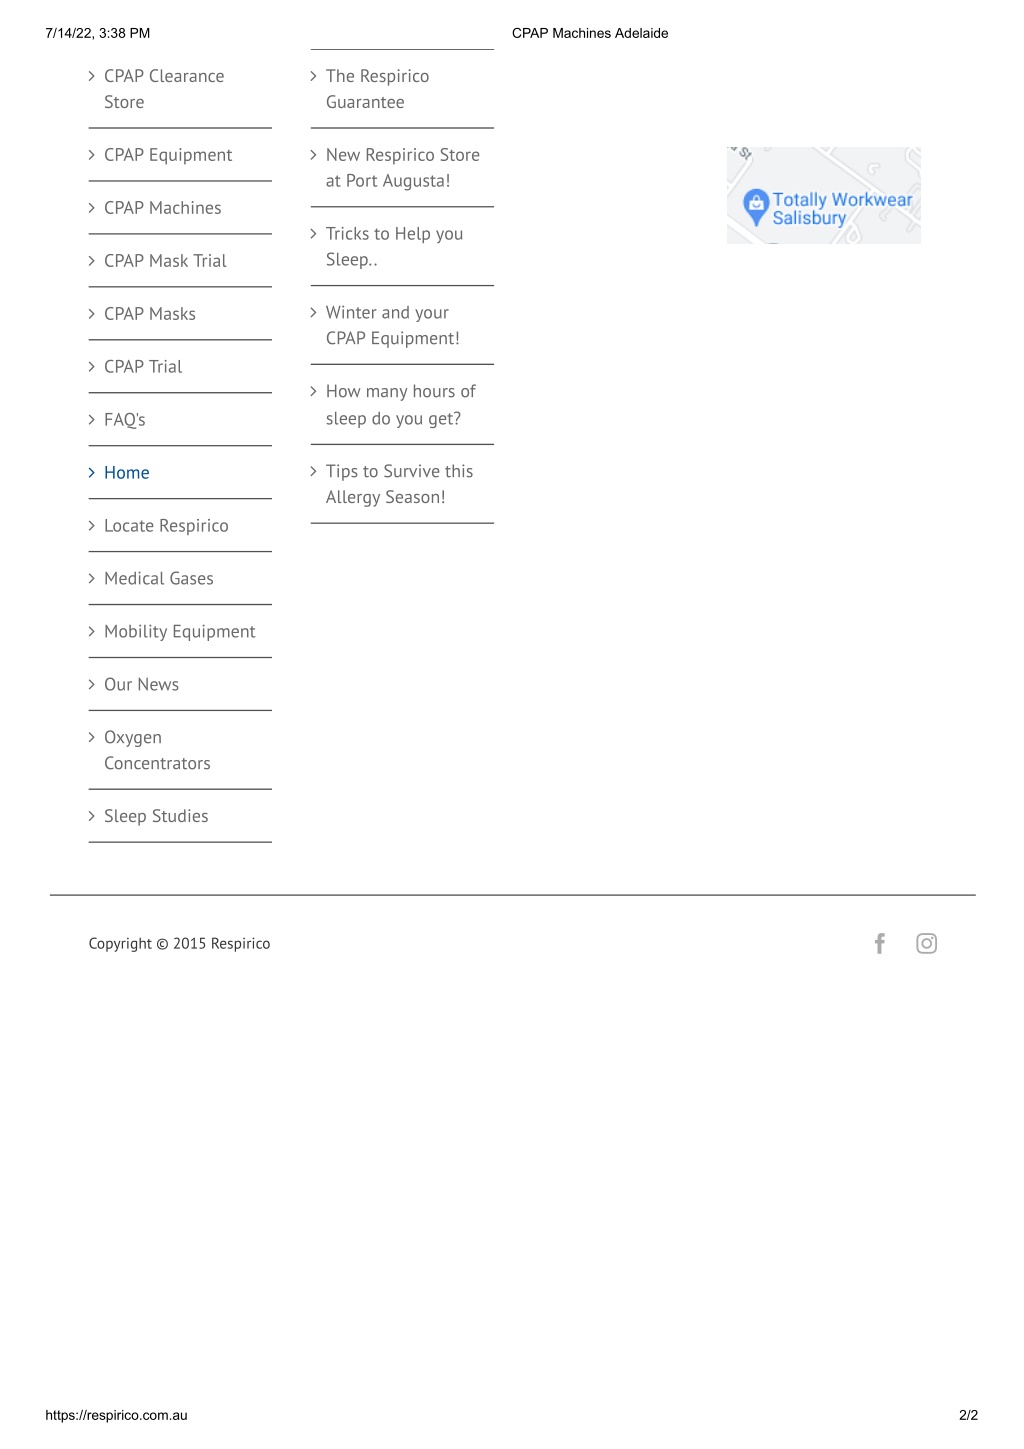The height and width of the screenshot is (1449, 1024).
Task: Click the chevron beside The Respirico Guarantee
Action: [314, 76]
